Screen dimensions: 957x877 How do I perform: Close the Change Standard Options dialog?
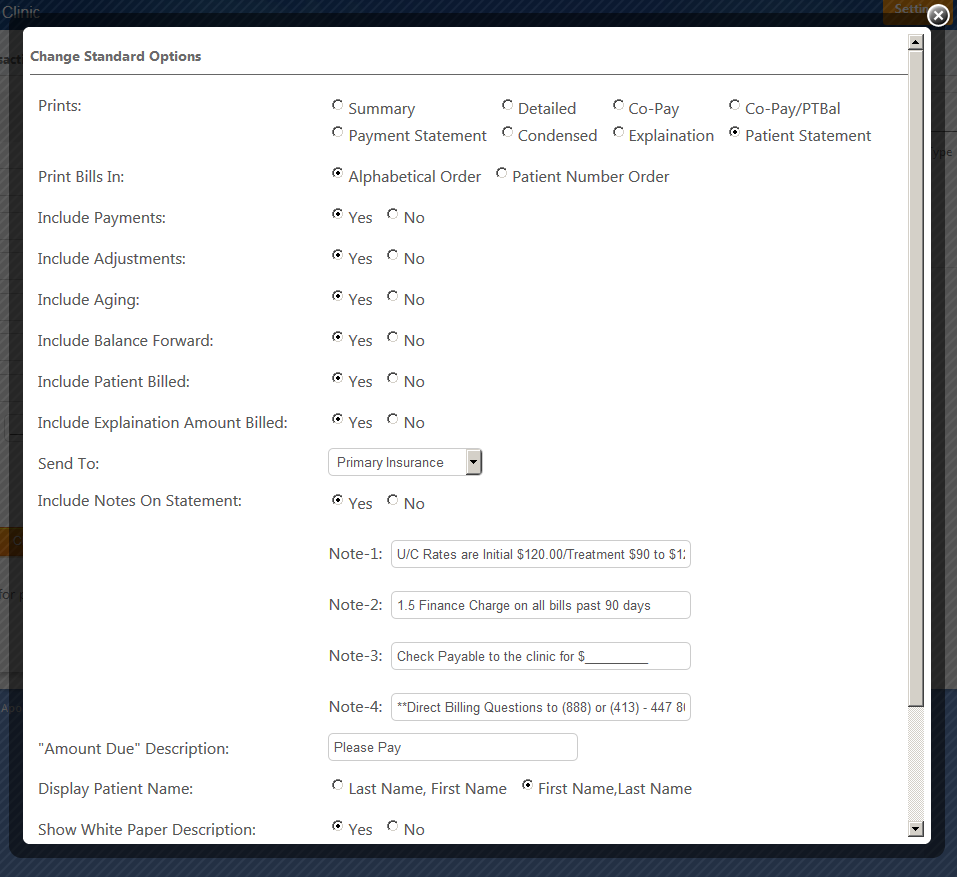coord(937,15)
